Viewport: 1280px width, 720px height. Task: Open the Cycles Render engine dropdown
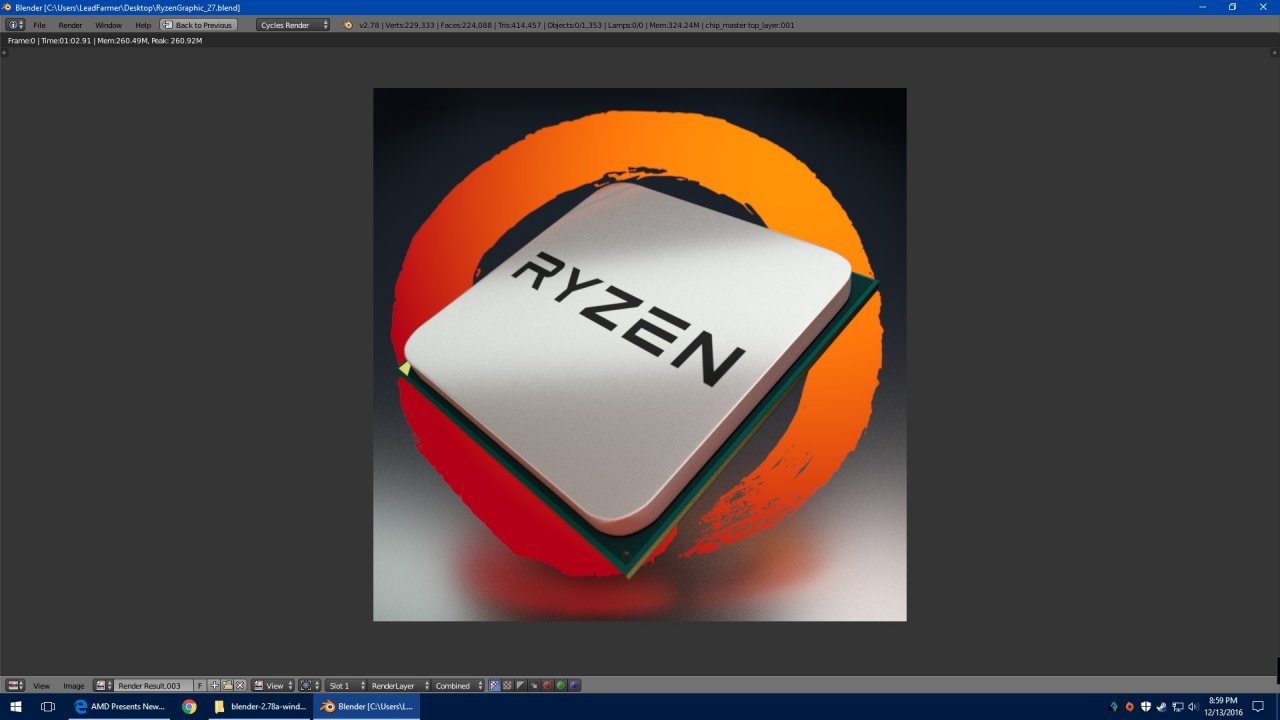[292, 25]
